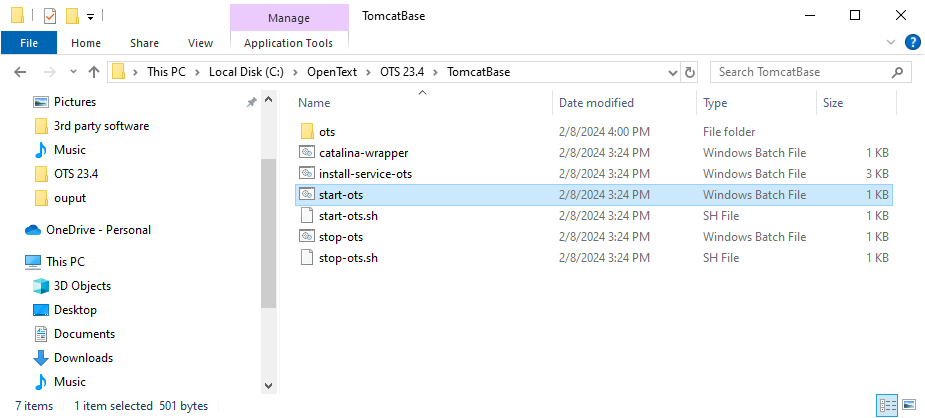This screenshot has height=418, width=925.
Task: Switch to details view in status bar
Action: coord(887,405)
